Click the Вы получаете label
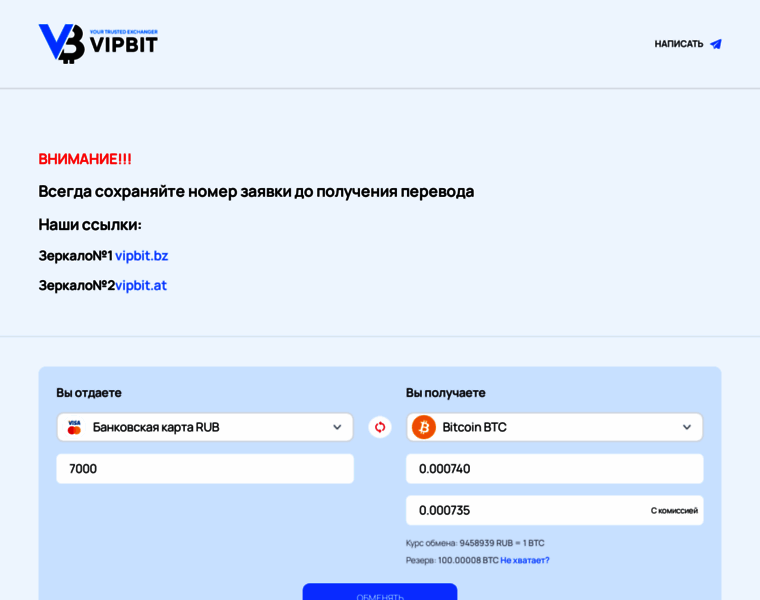 (445, 393)
